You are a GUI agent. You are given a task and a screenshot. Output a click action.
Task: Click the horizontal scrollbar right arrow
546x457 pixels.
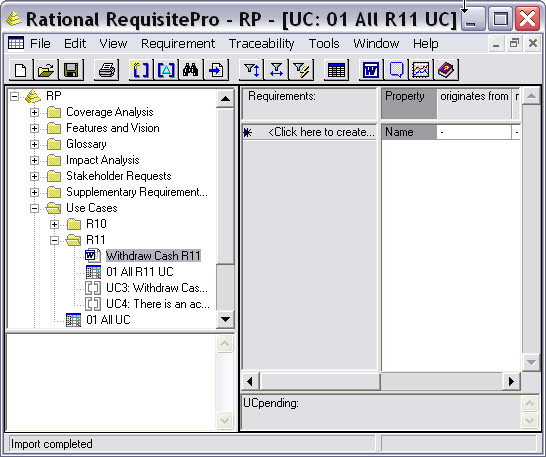511,381
